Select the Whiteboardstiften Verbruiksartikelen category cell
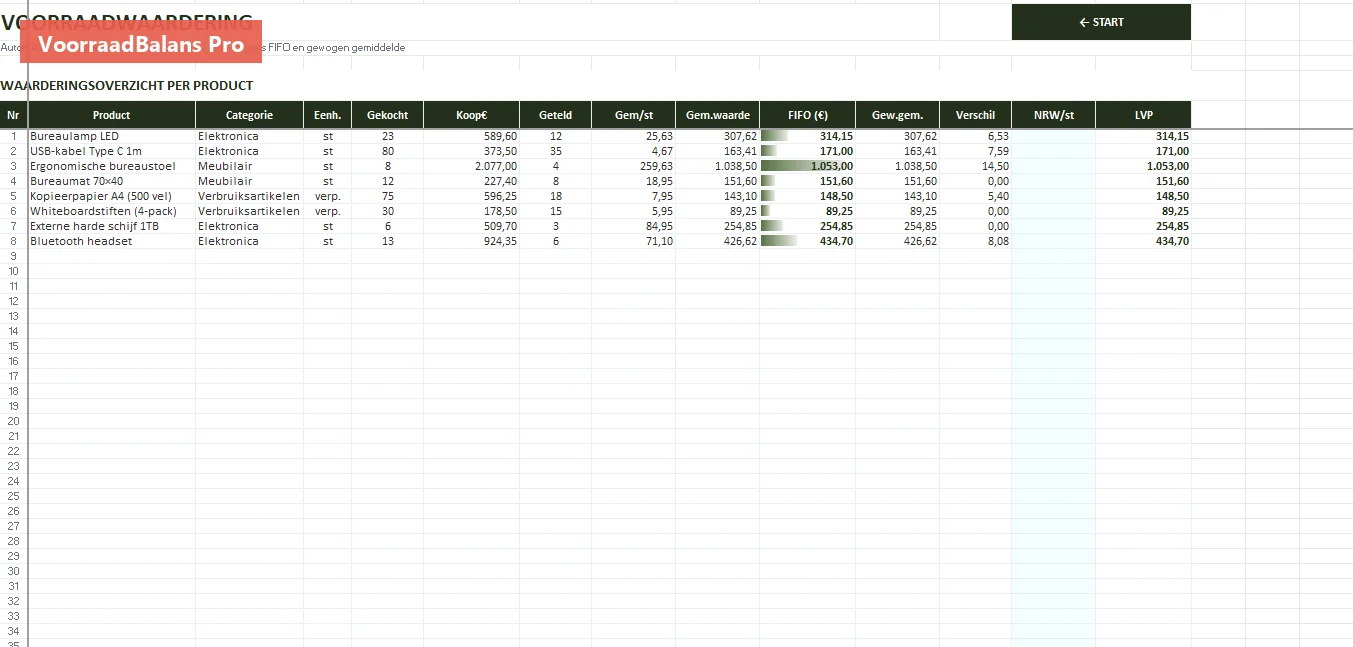Viewport: 1353px width, 647px height. [x=250, y=211]
